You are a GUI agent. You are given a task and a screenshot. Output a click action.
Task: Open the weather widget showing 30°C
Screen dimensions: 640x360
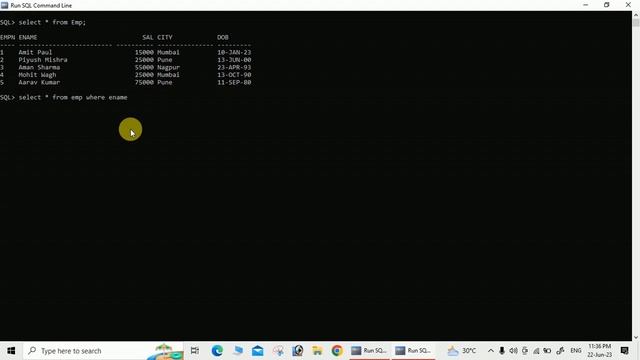462,351
